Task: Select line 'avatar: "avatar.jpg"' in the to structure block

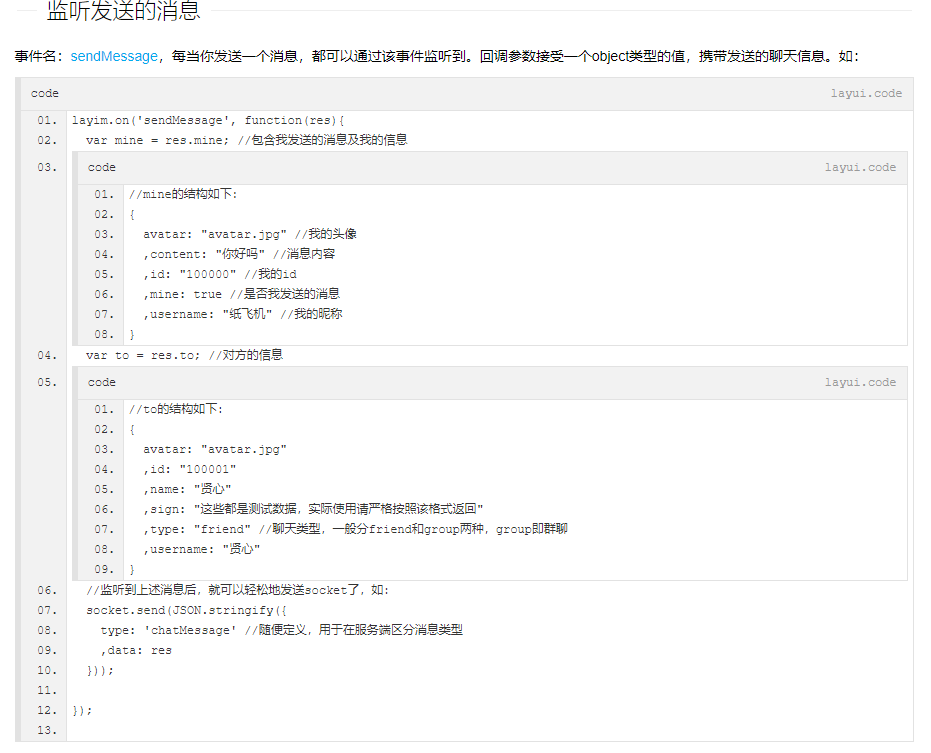Action: tap(214, 450)
